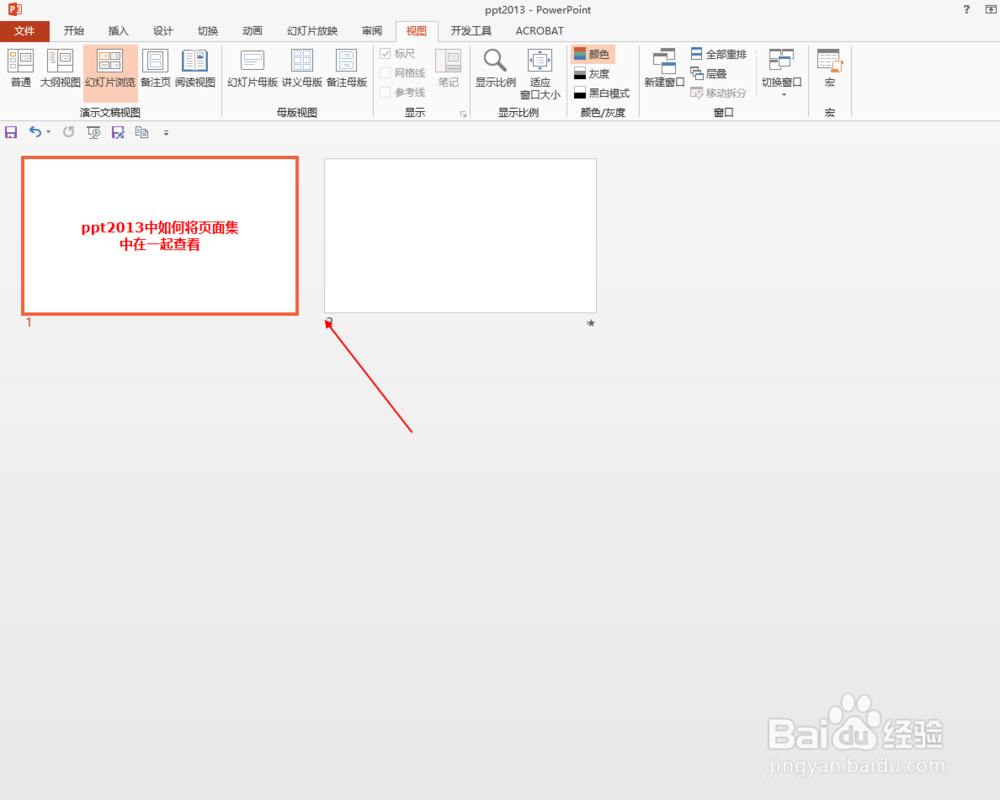Switch to Normal (普通) view

coord(20,69)
